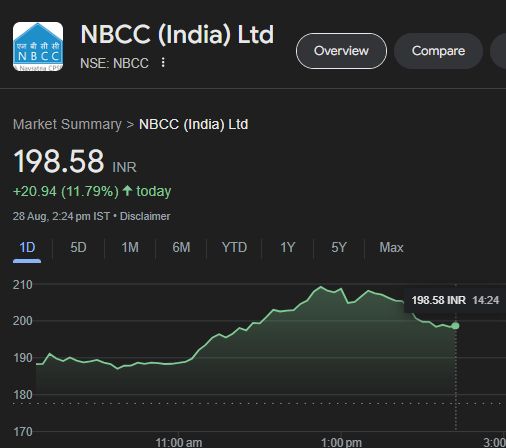Image resolution: width=506 pixels, height=448 pixels.
Task: Click the partially visible button after Compare
Action: coord(498,51)
